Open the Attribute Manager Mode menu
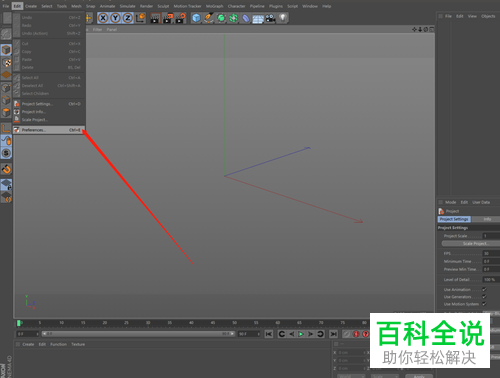The height and width of the screenshot is (378, 500). click(x=450, y=202)
